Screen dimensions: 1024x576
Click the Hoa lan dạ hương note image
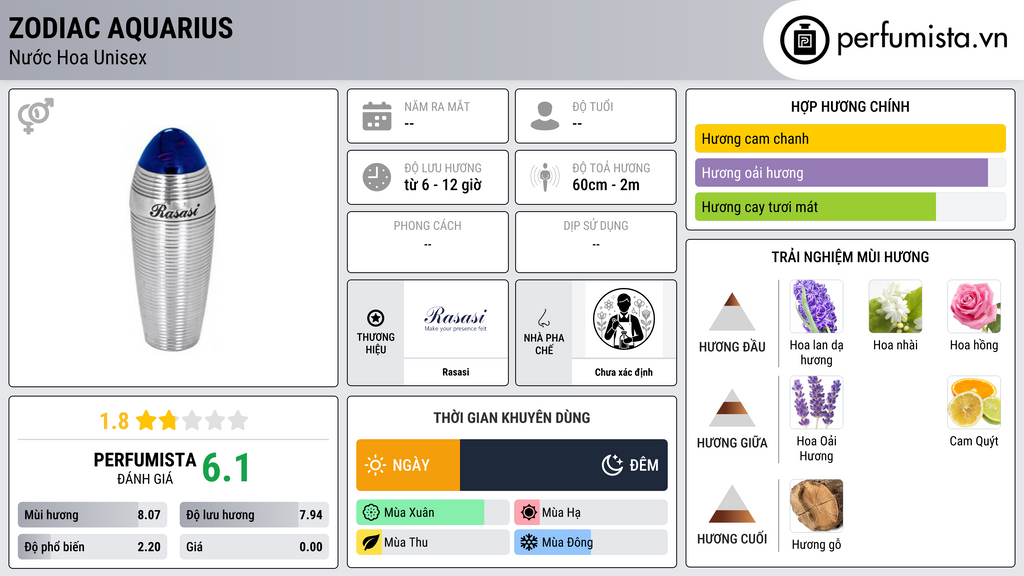816,306
